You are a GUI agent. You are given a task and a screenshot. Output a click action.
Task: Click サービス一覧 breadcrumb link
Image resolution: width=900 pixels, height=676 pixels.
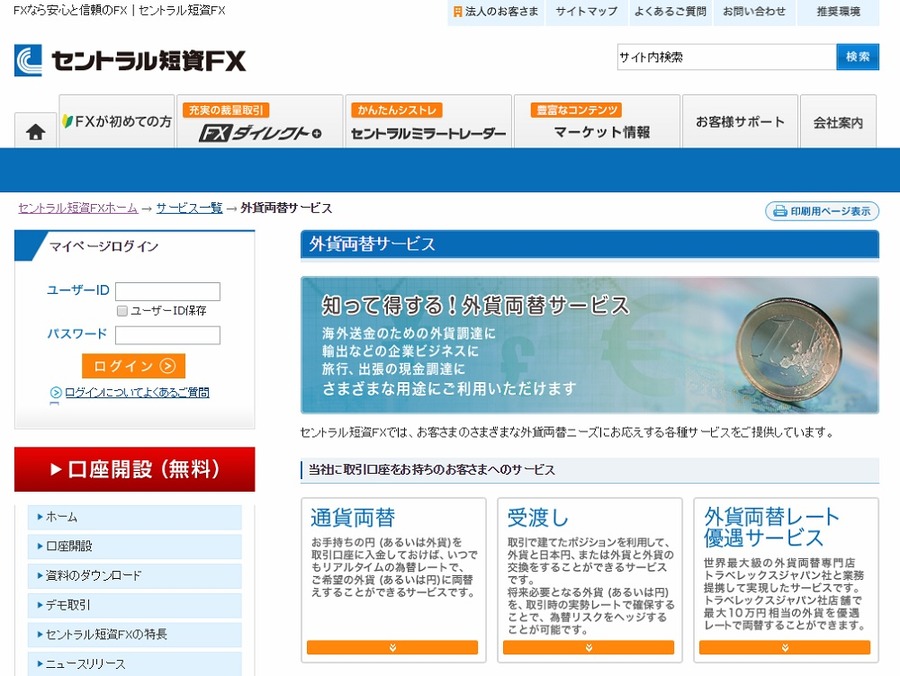(x=189, y=208)
